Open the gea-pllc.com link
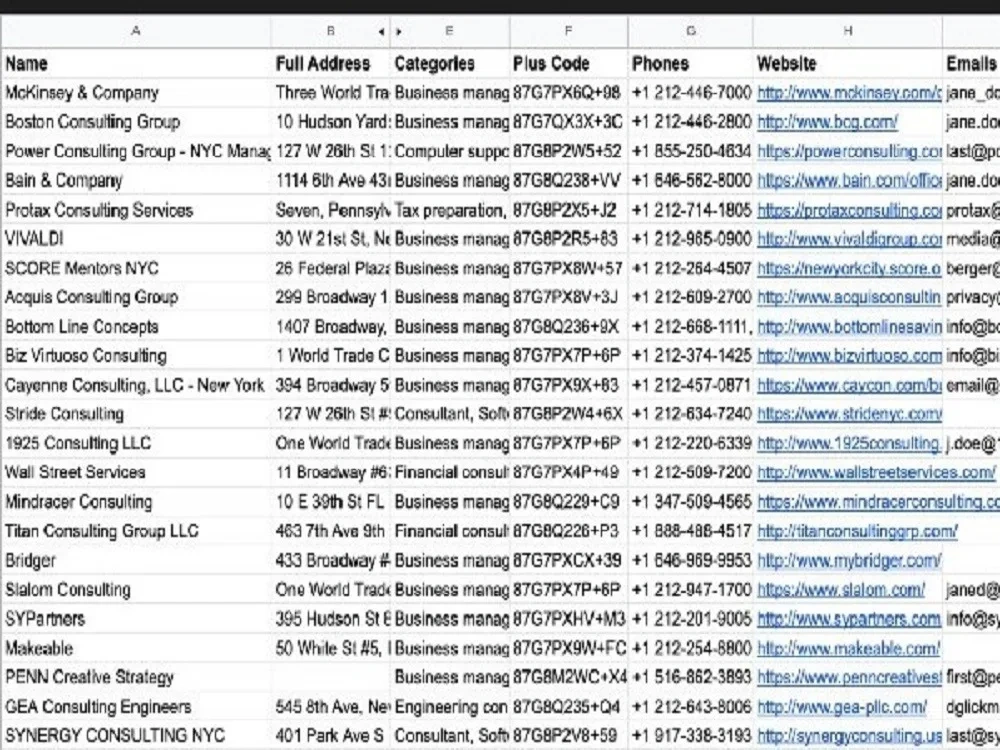Screen dimensions: 1000x750 click(x=842, y=707)
